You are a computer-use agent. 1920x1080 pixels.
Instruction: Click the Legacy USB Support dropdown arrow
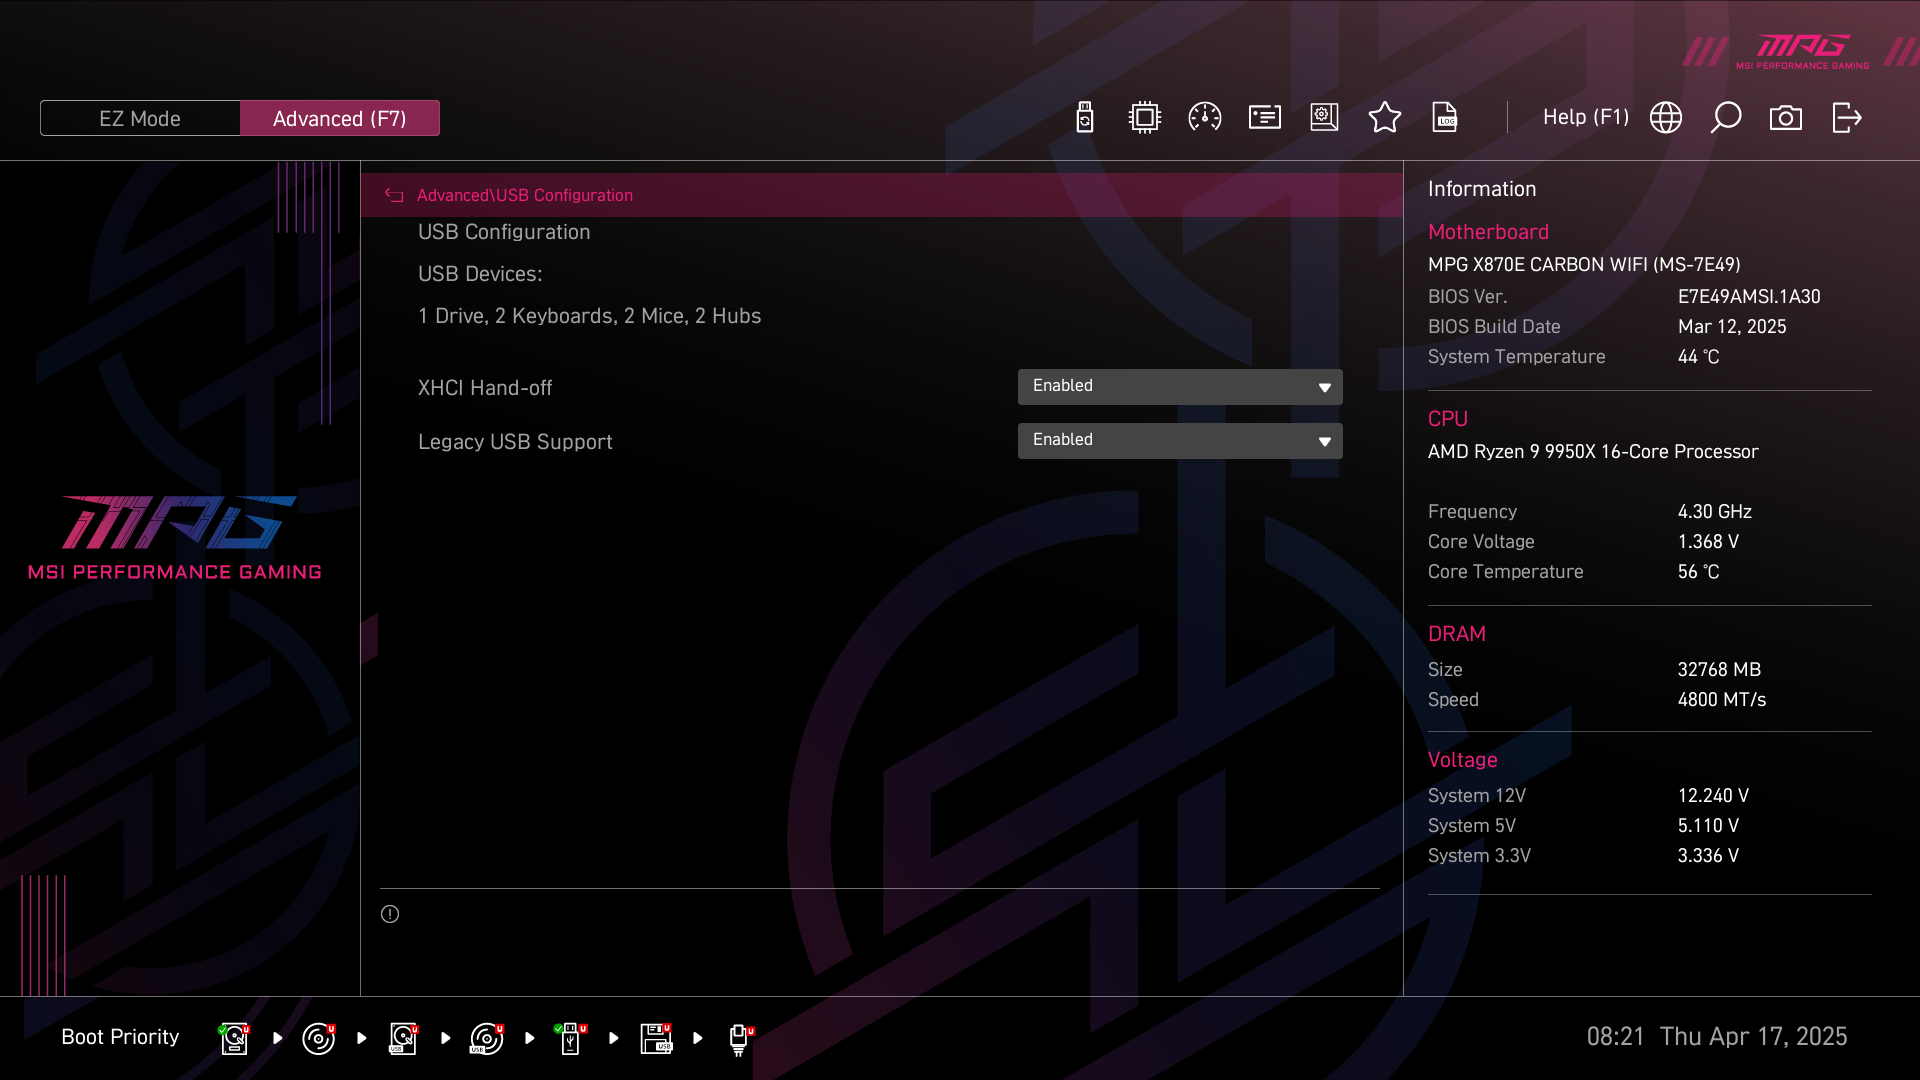[x=1324, y=442]
